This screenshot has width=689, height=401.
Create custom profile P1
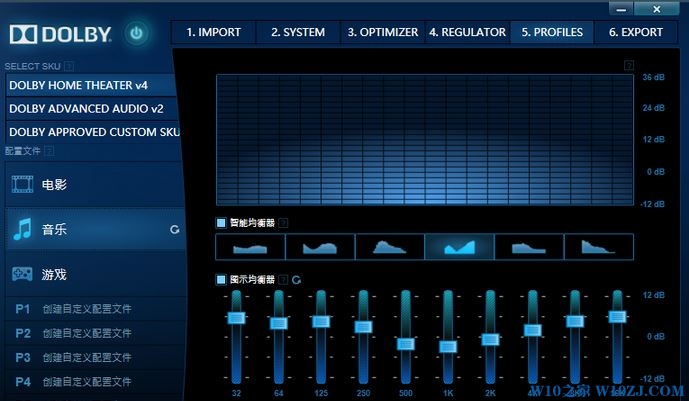pos(95,309)
